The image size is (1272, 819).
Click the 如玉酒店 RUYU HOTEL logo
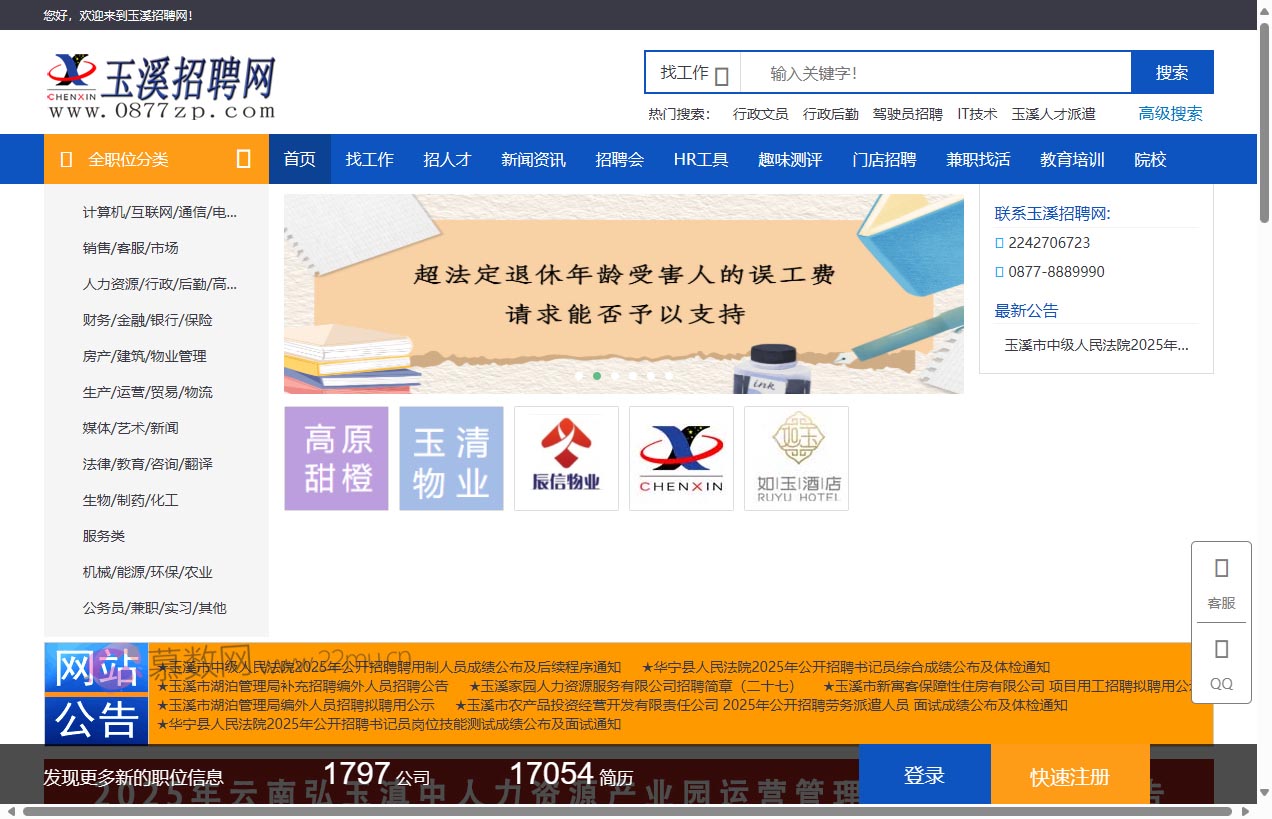point(796,458)
